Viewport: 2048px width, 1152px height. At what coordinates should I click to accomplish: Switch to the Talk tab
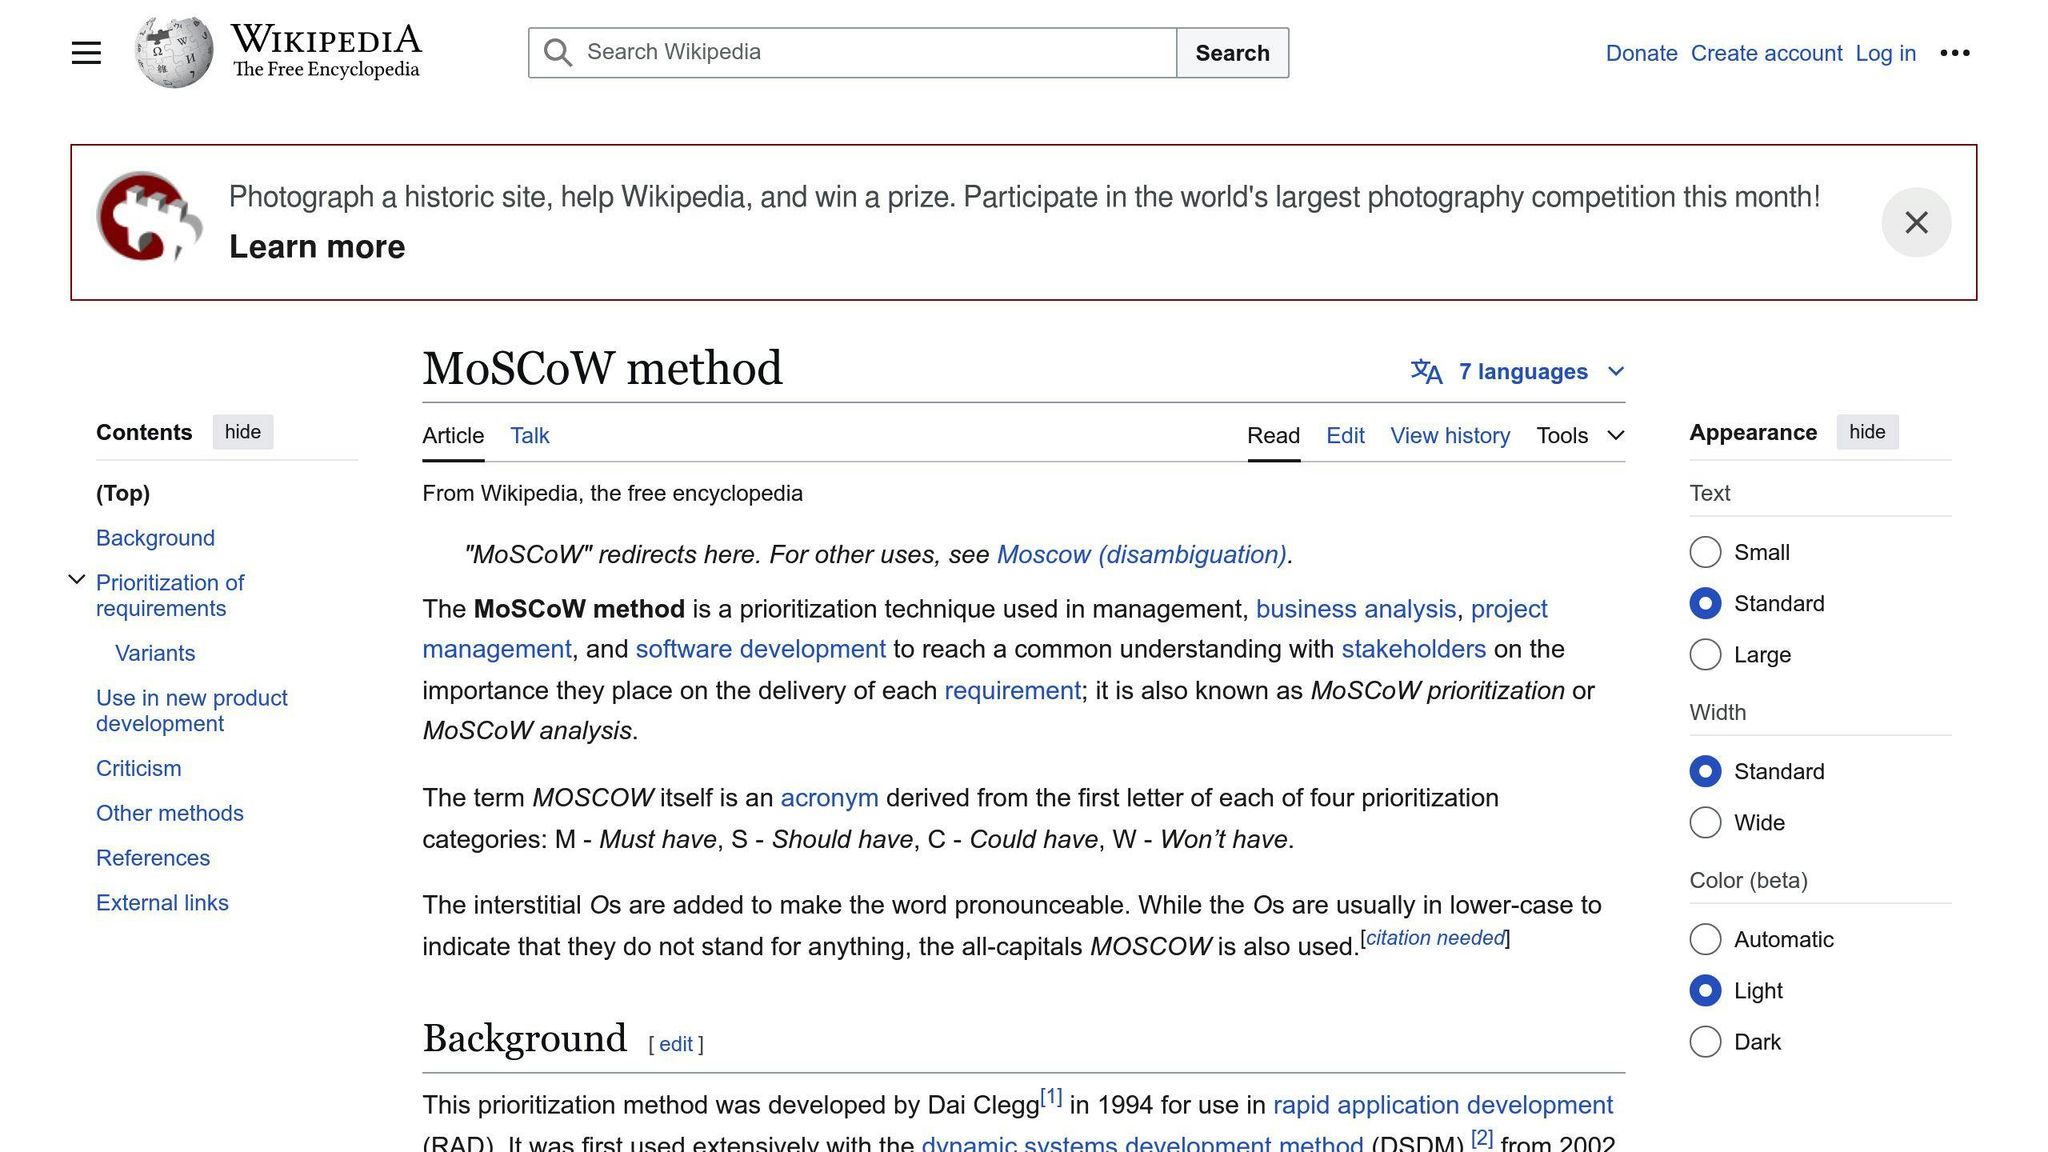point(529,435)
